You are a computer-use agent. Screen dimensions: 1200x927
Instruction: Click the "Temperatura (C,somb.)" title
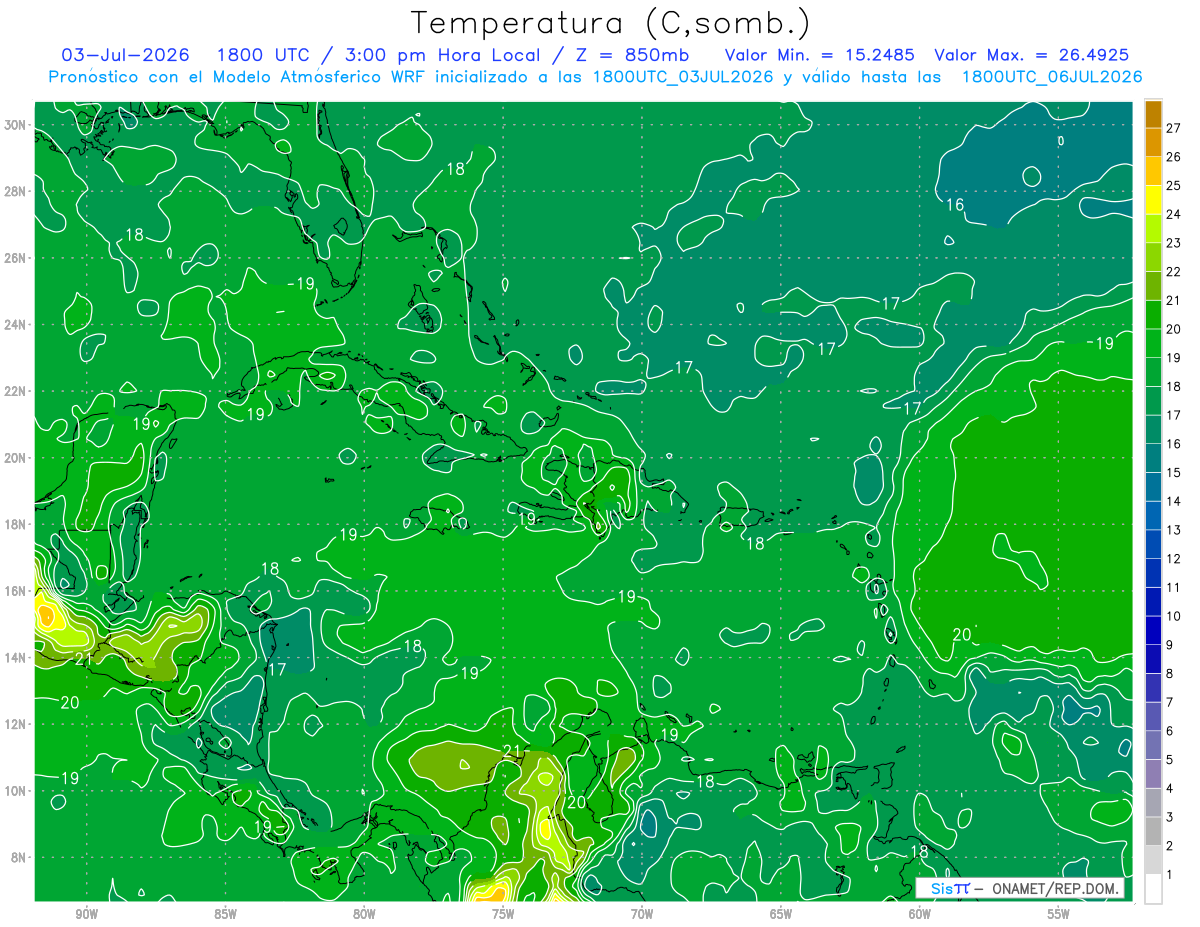click(610, 23)
